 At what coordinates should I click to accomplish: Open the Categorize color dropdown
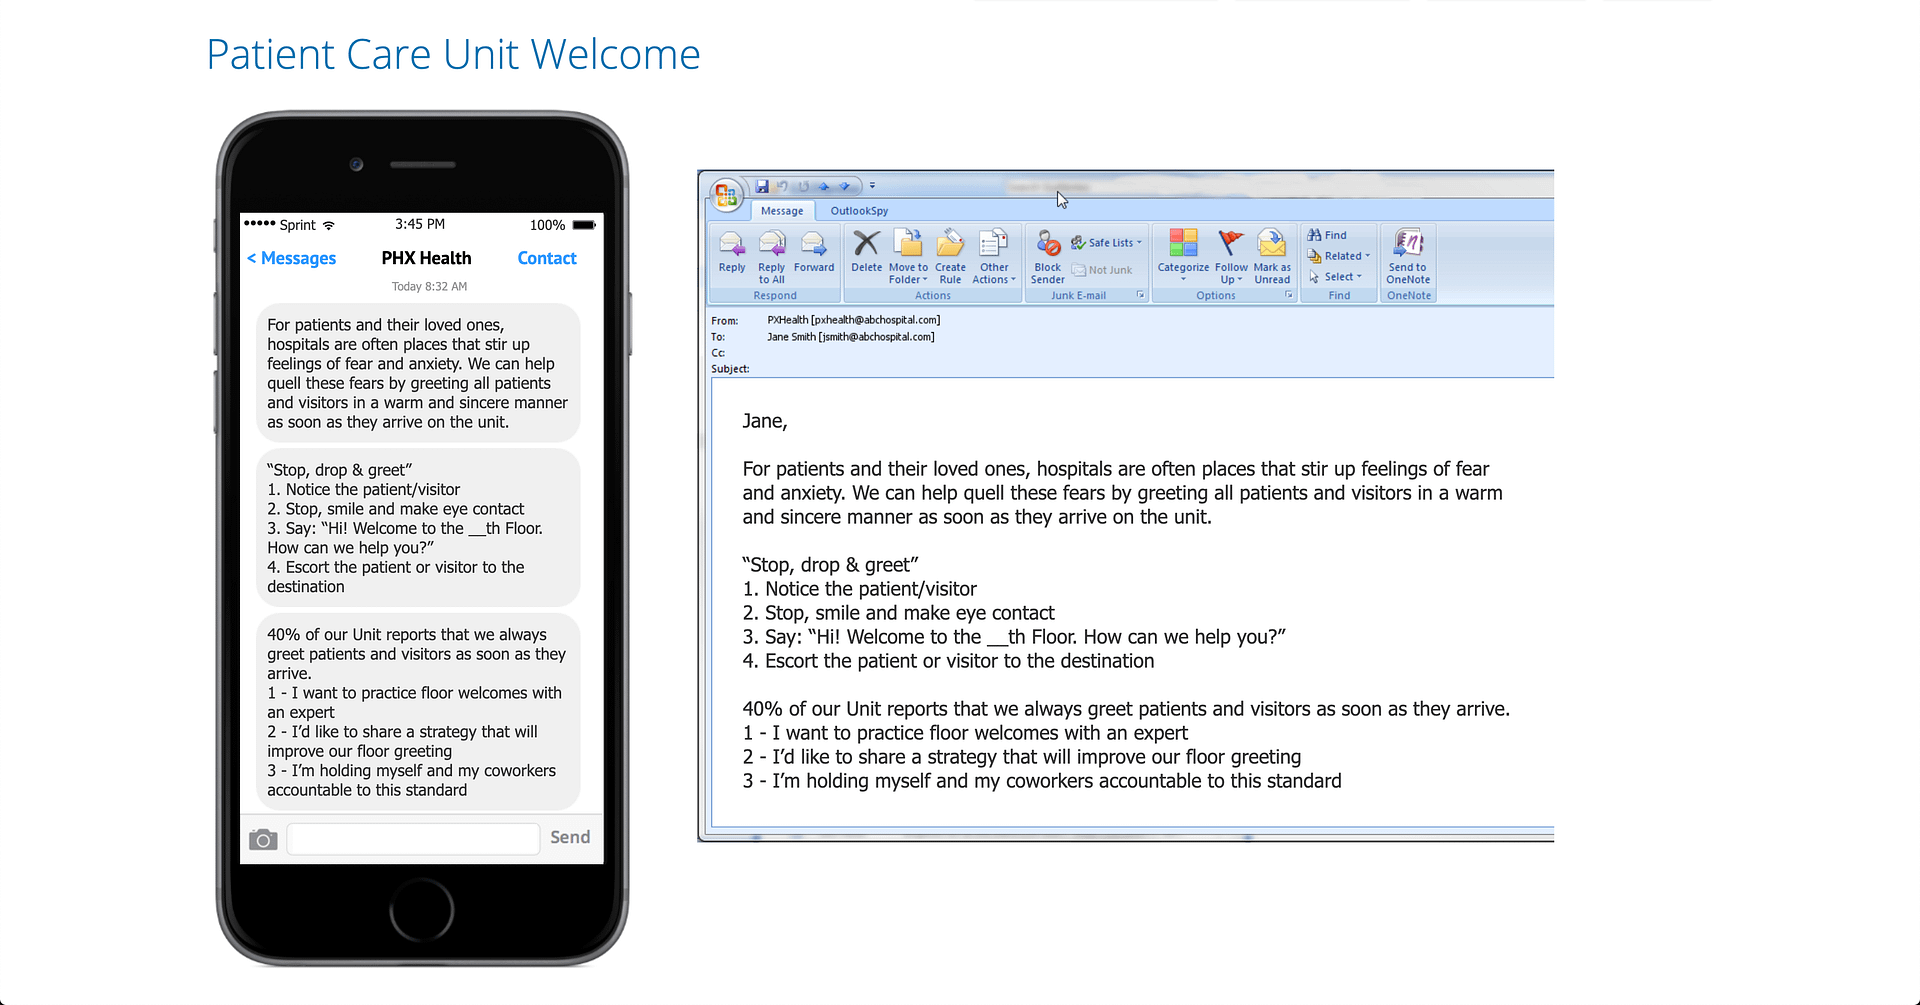click(1183, 255)
